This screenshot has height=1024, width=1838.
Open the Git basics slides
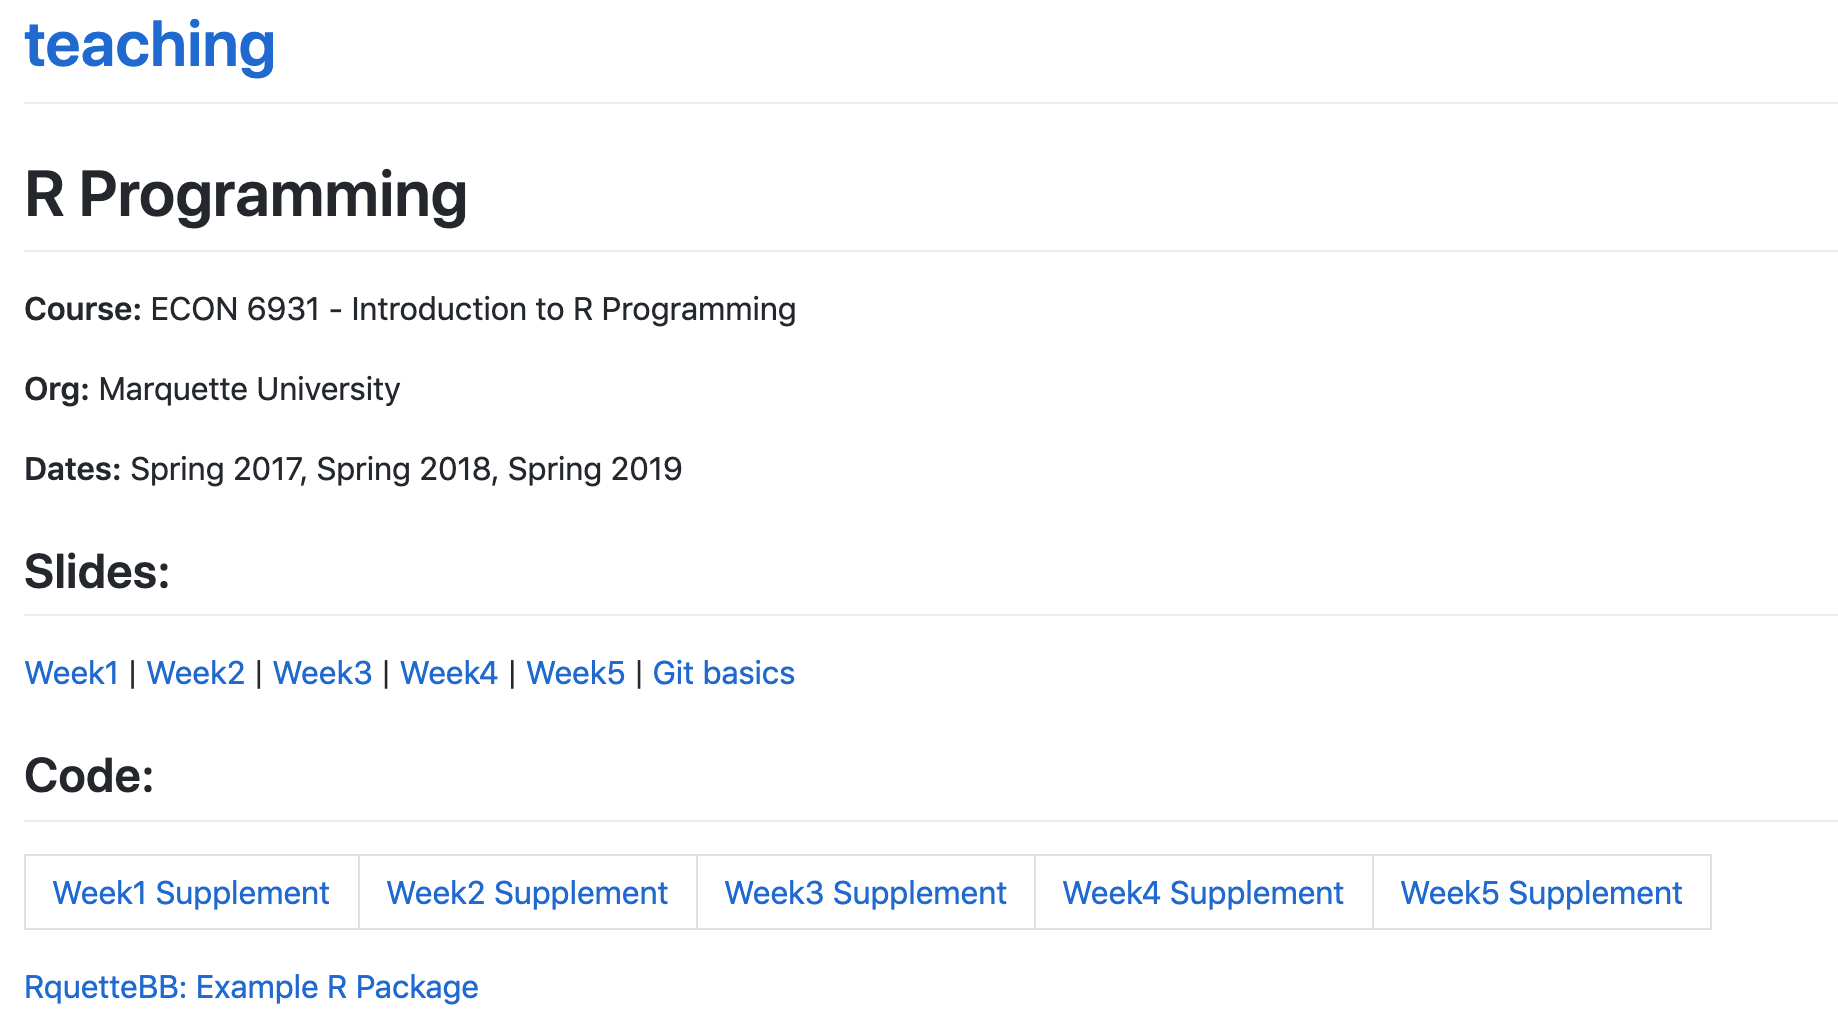[x=723, y=673]
